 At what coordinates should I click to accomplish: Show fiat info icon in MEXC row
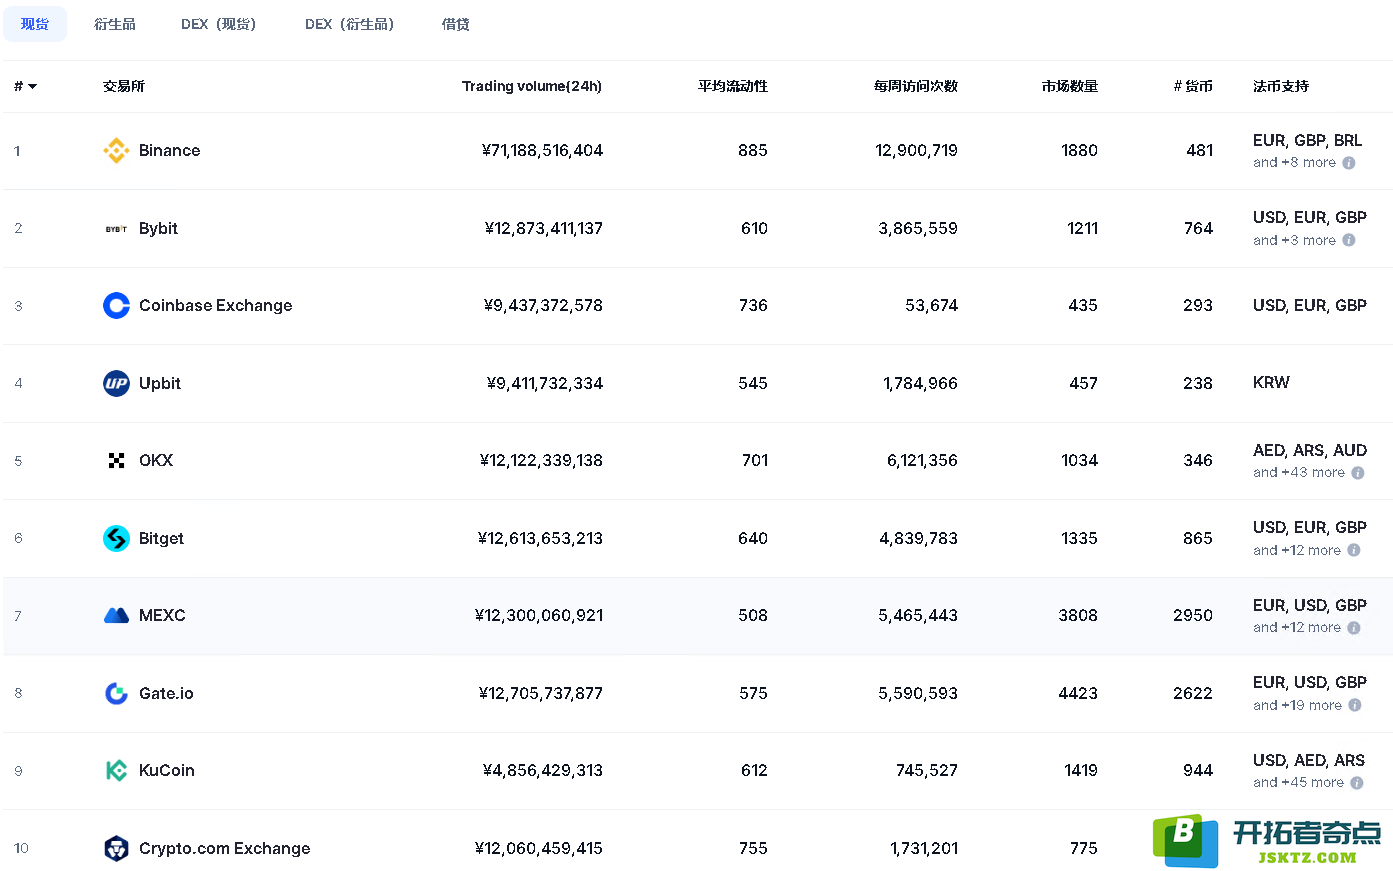click(x=1354, y=628)
